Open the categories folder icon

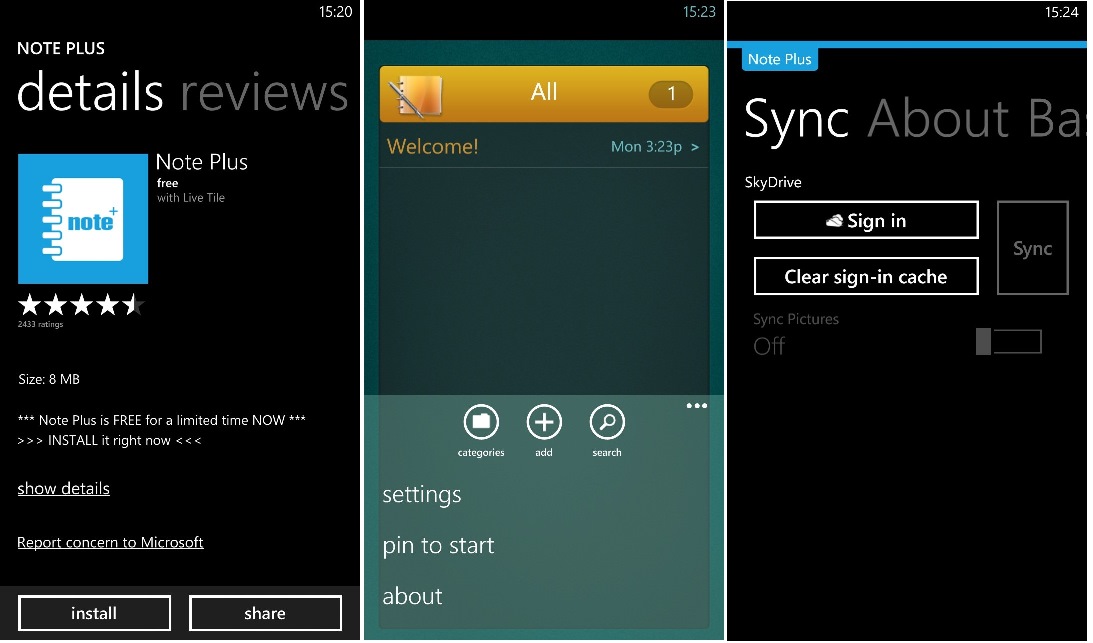(x=481, y=422)
